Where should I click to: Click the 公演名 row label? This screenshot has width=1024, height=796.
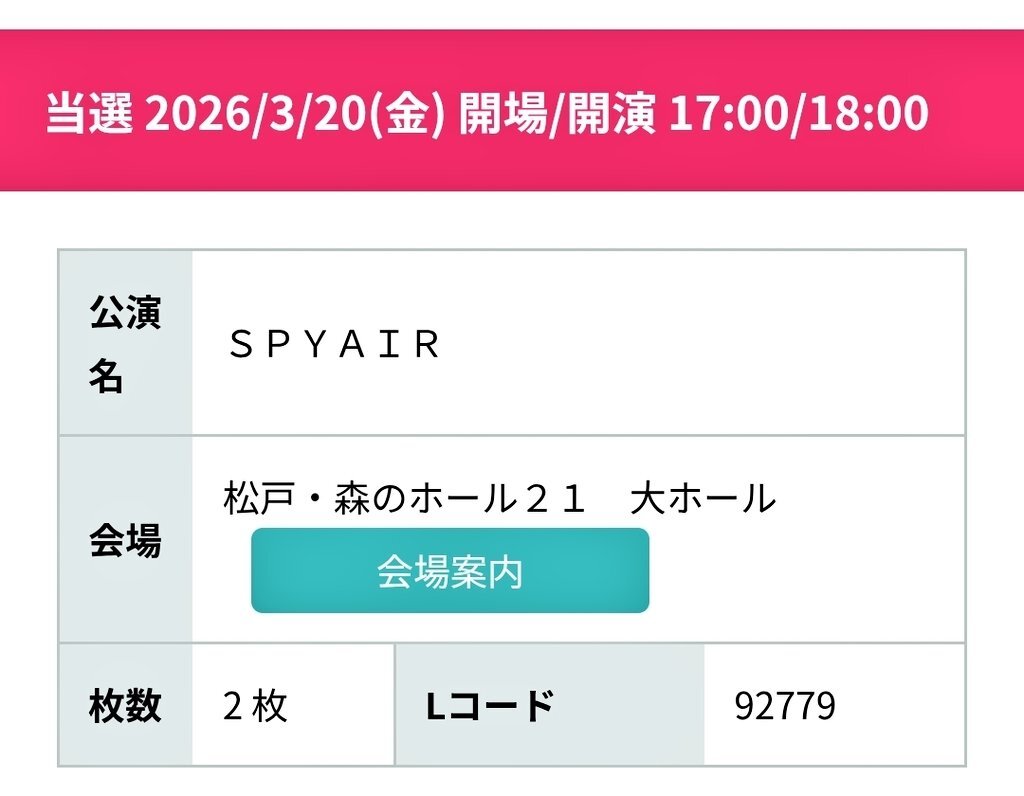click(125, 343)
